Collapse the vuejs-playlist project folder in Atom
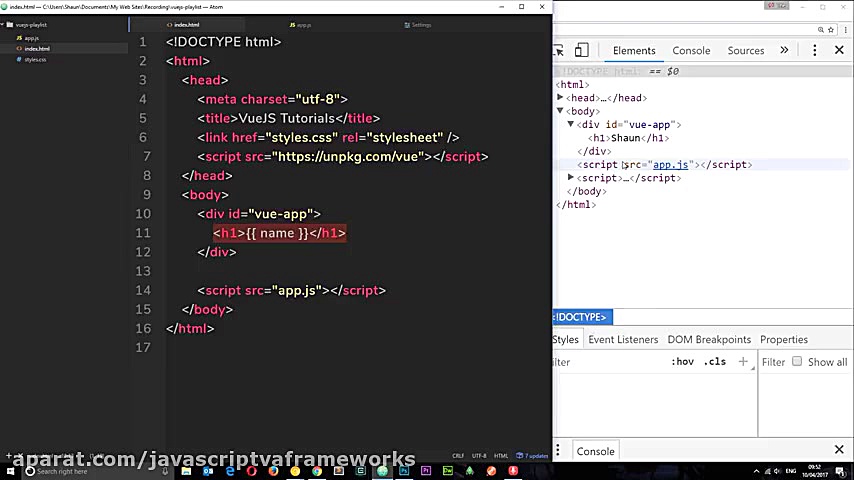 (x=27, y=25)
